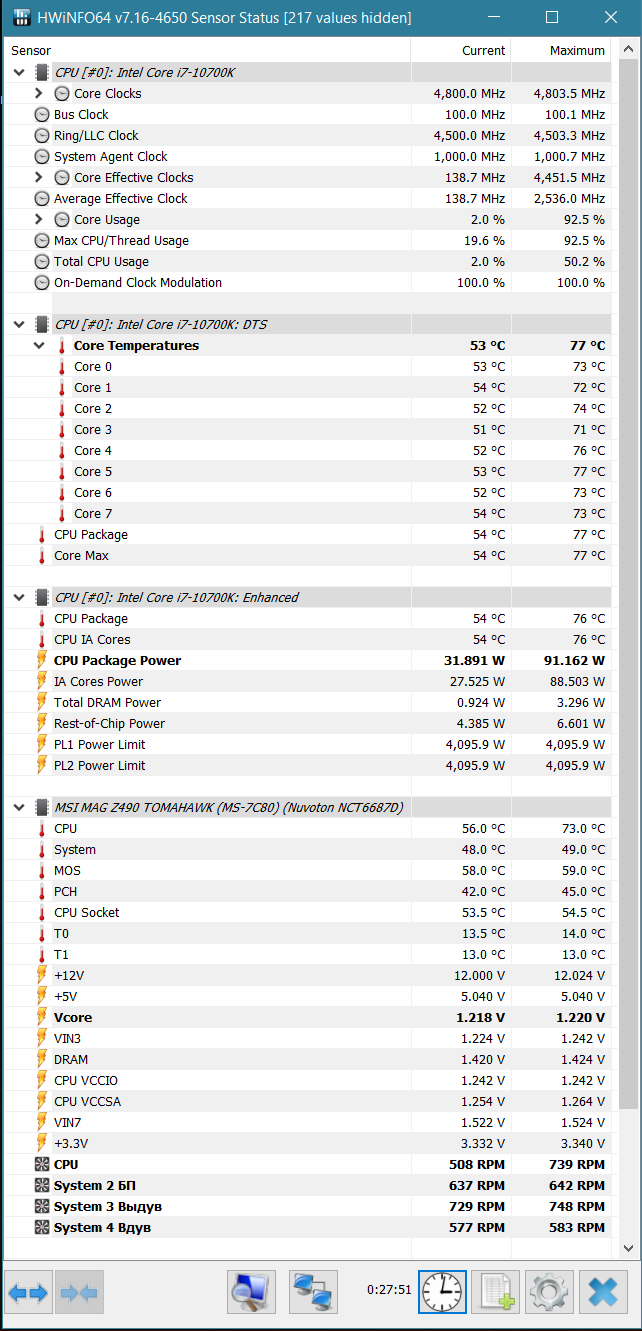Select the CPU Package Power row
Viewport: 642px width, 1331px height.
[308, 660]
